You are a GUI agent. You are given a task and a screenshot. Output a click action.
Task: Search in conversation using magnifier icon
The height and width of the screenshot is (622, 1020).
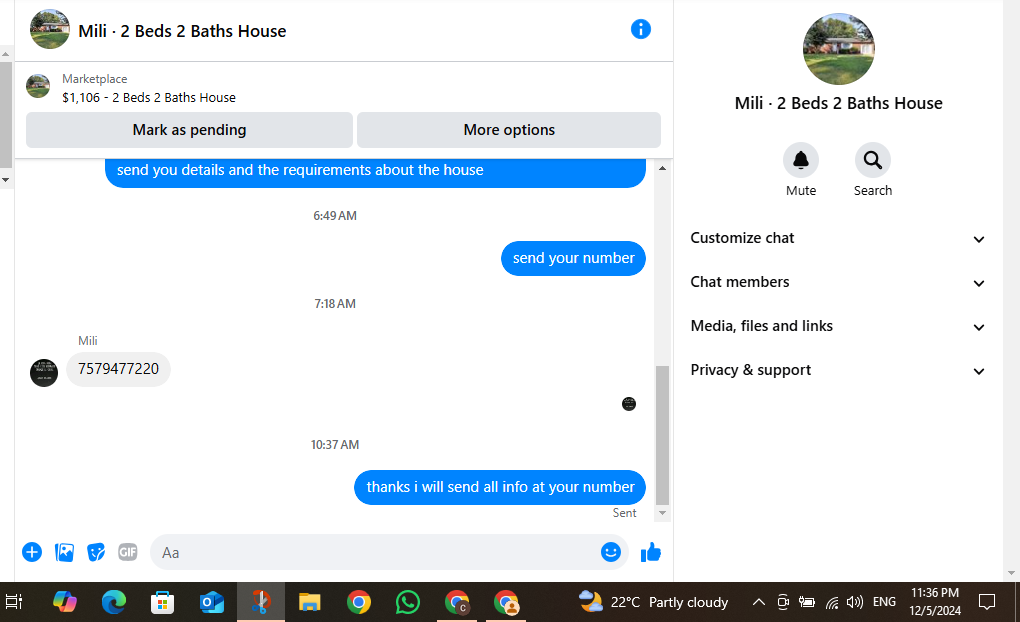tap(872, 160)
